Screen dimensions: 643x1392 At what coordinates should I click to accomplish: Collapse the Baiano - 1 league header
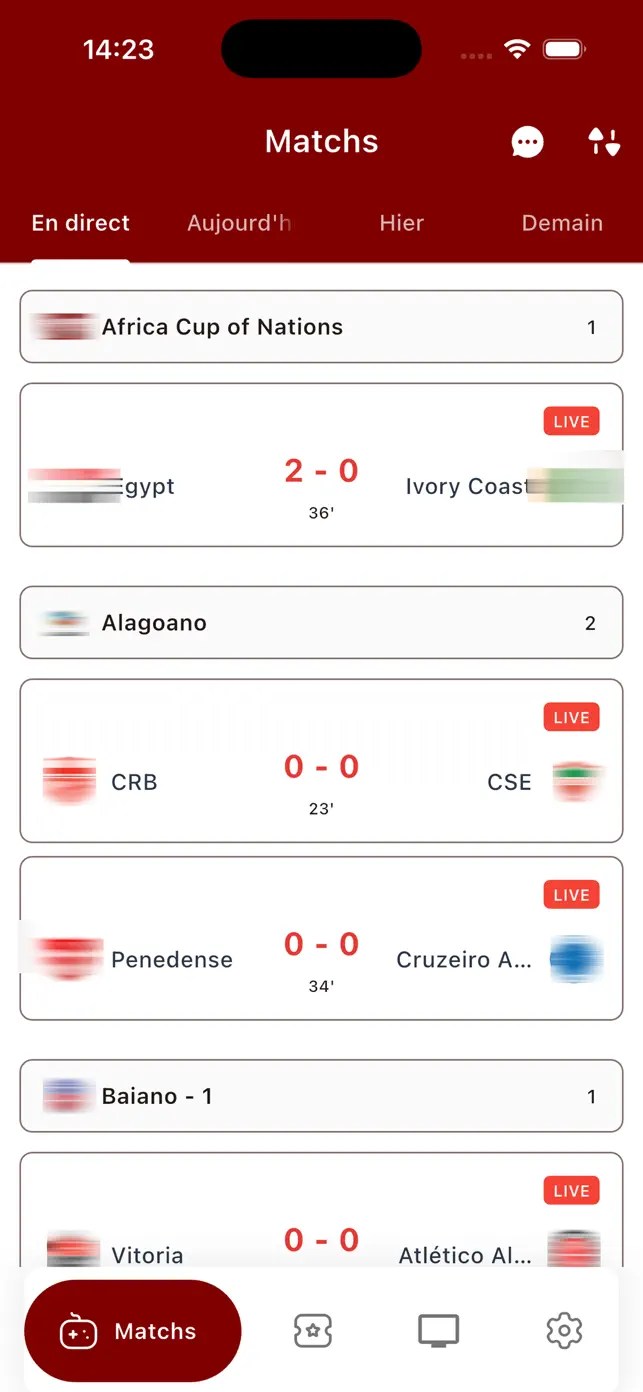click(321, 1096)
